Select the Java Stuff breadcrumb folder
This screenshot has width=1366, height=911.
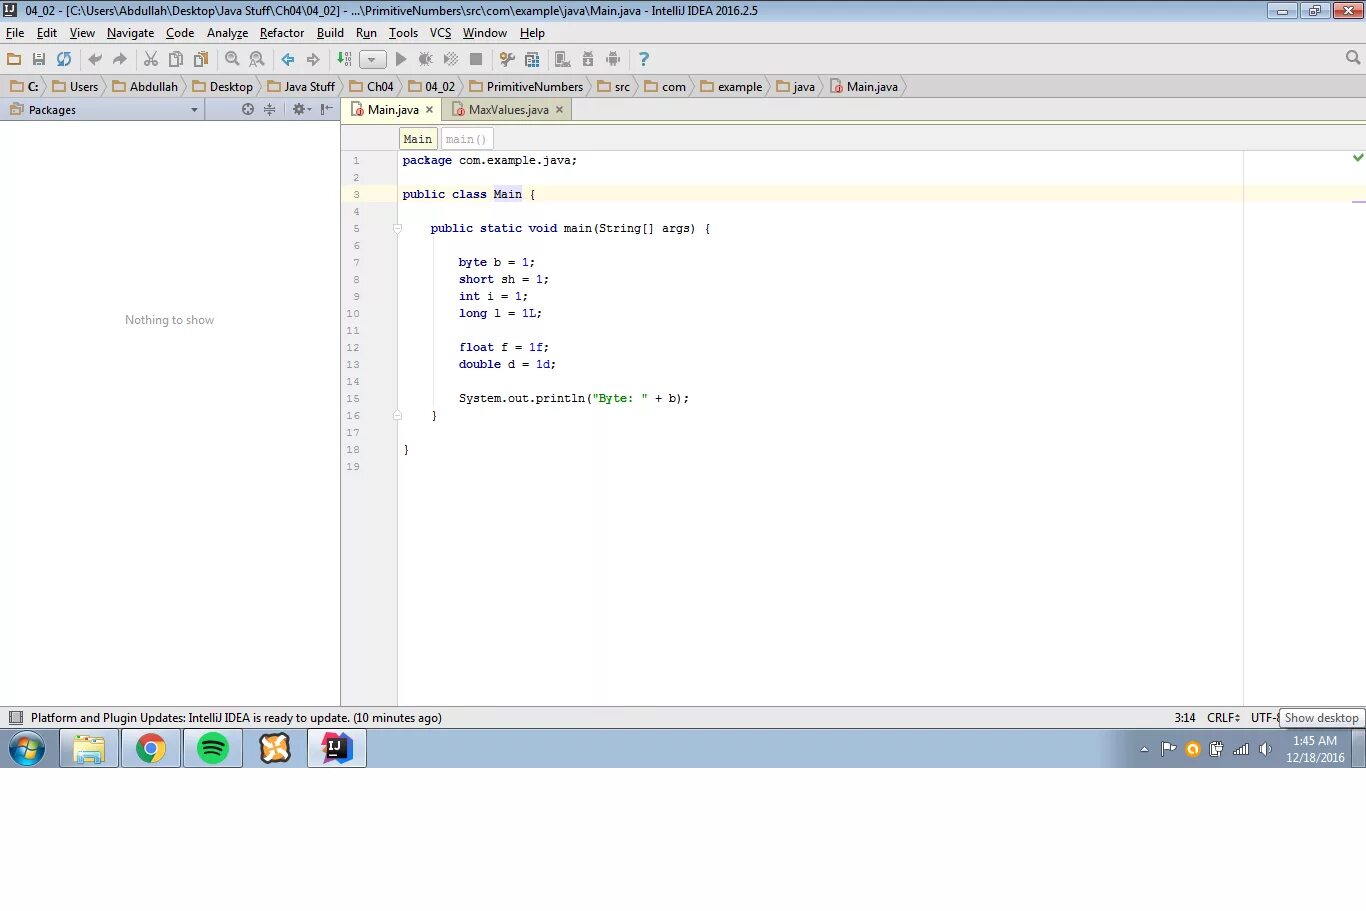click(x=301, y=87)
